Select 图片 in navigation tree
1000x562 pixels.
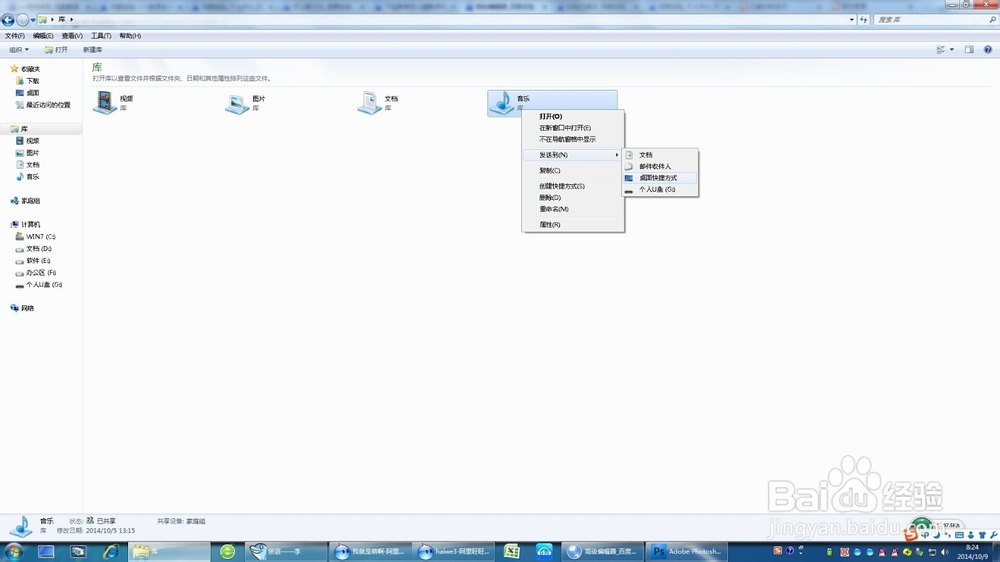tap(33, 152)
